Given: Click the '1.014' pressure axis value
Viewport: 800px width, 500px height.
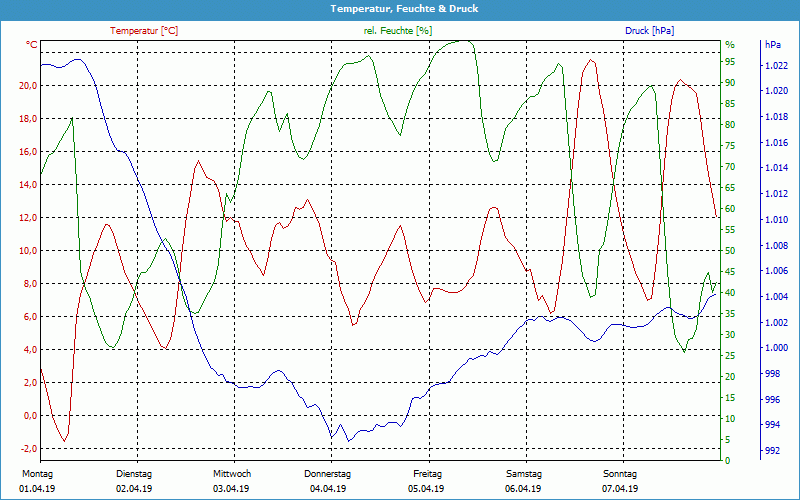Looking at the screenshot, I should [777, 168].
